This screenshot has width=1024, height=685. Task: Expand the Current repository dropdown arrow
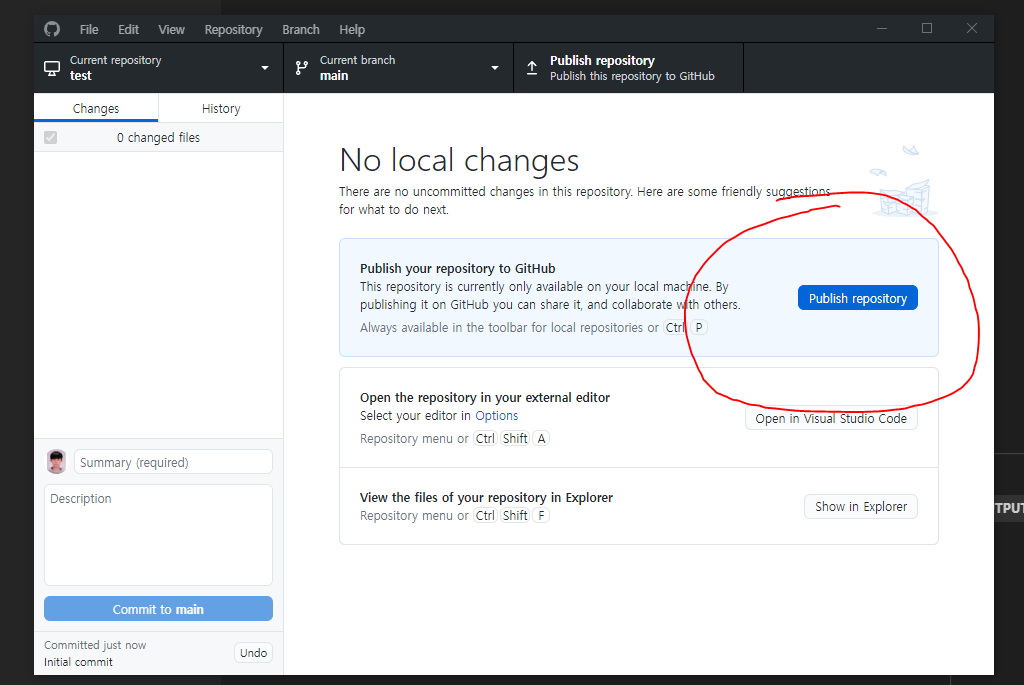(x=264, y=68)
